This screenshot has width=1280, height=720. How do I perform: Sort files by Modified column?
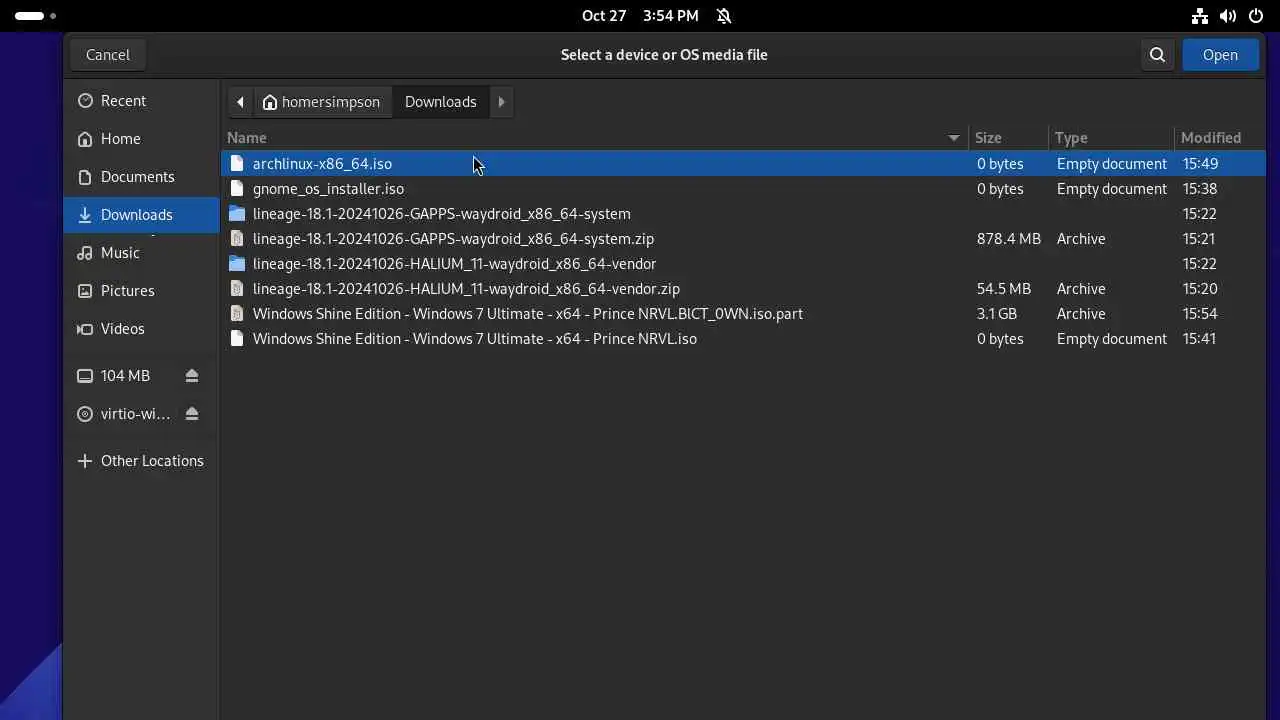tap(1210, 138)
